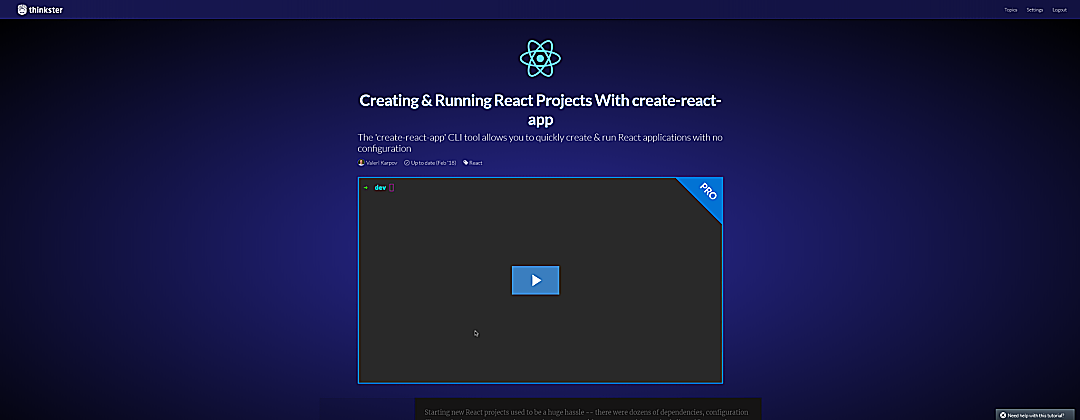
Task: Open the Topics menu link
Action: (1010, 10)
